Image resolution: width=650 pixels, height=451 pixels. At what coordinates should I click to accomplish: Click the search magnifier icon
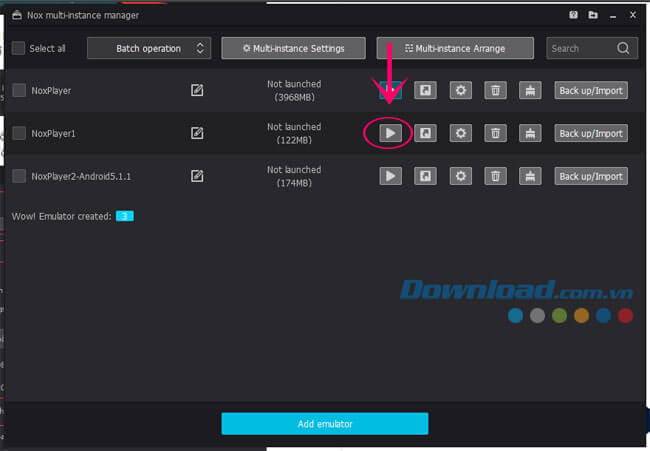(623, 48)
